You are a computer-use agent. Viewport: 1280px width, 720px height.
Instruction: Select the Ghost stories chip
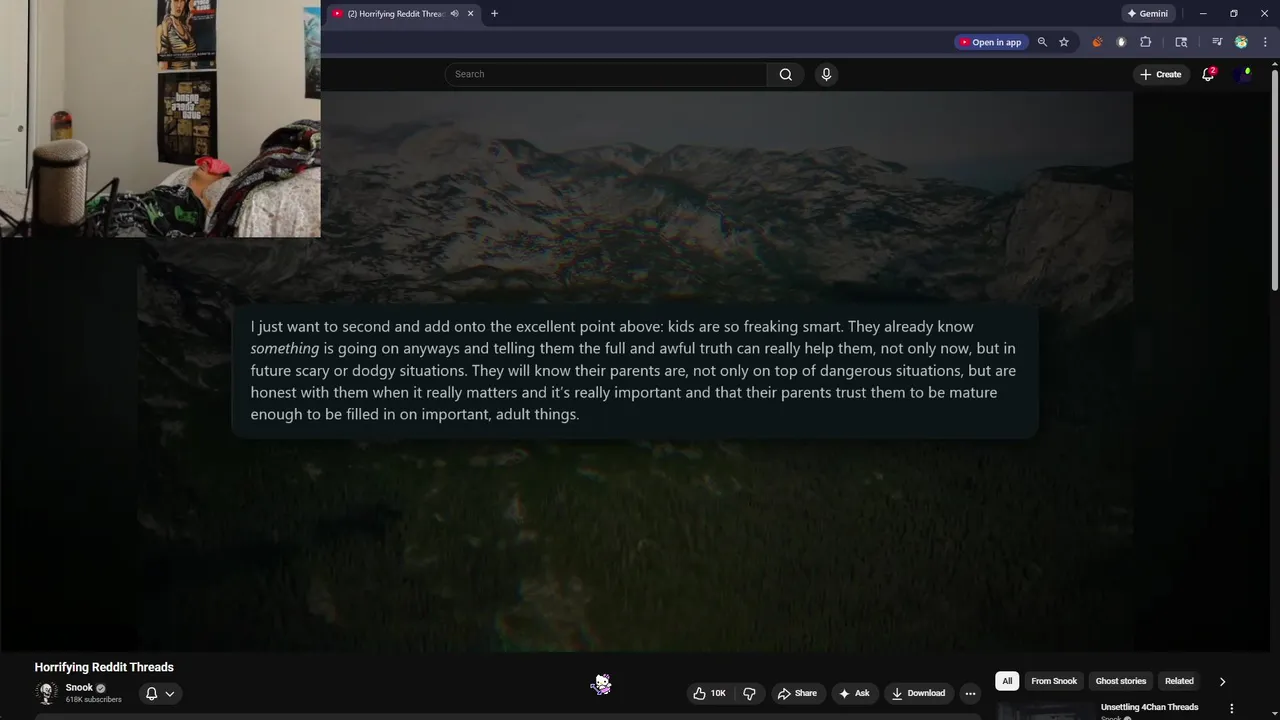coord(1121,681)
